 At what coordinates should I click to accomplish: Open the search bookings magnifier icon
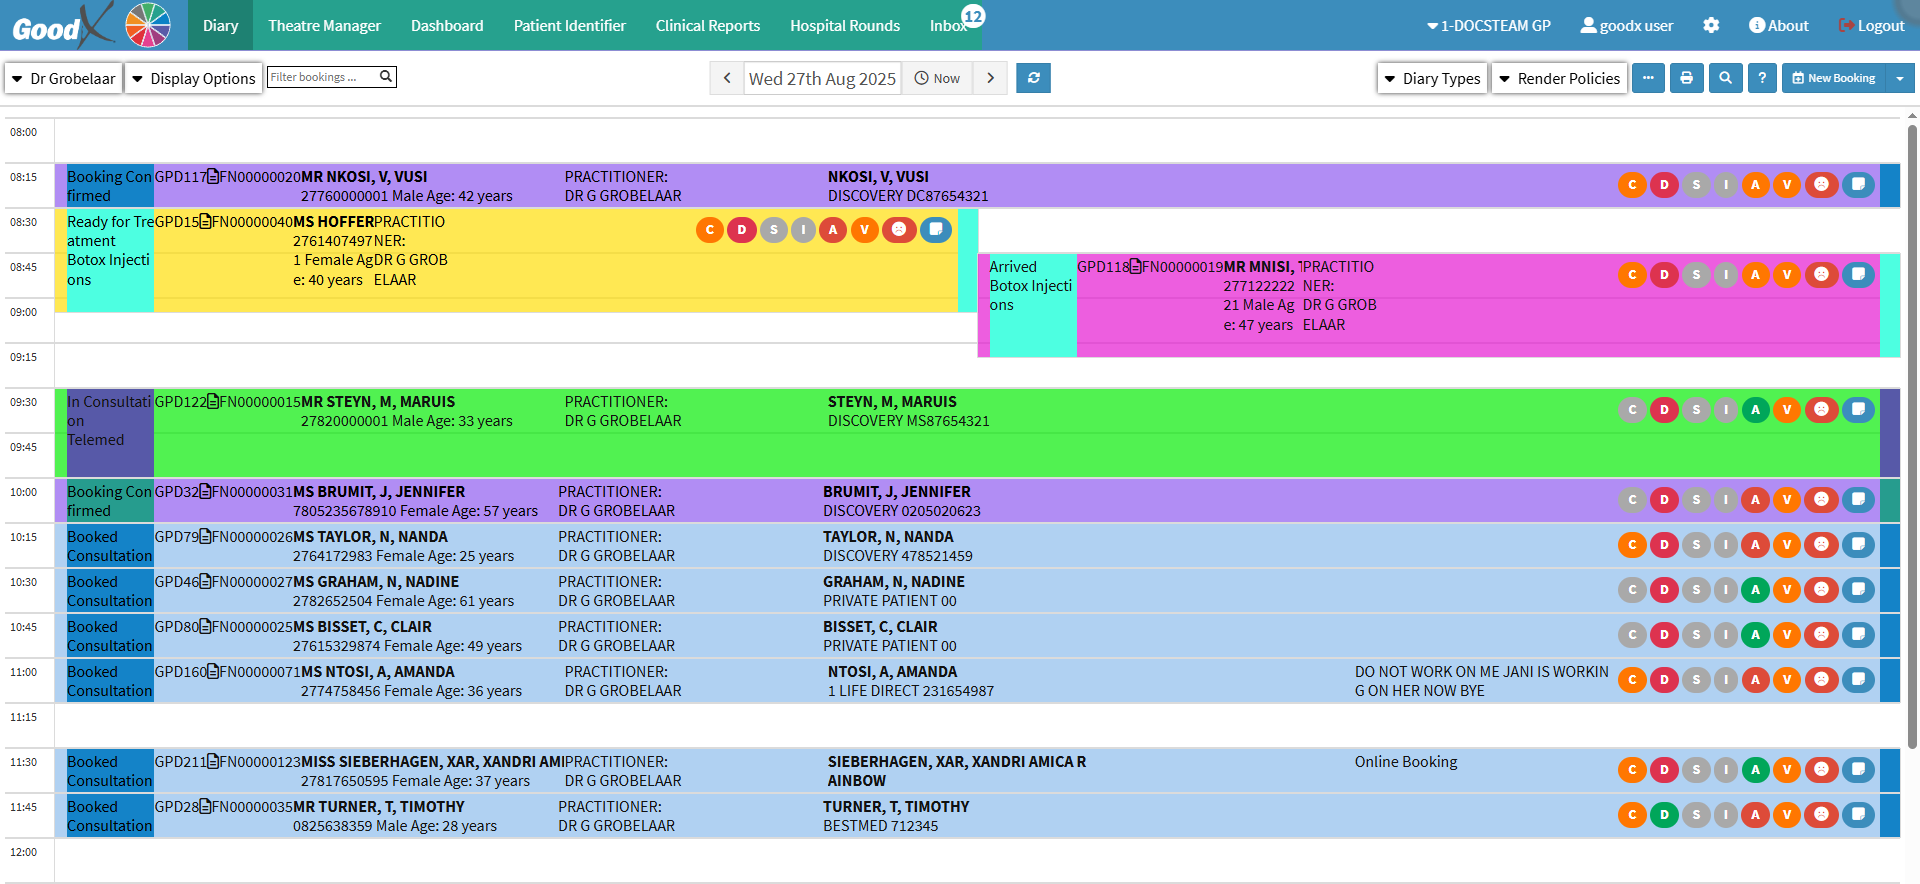click(x=1725, y=78)
